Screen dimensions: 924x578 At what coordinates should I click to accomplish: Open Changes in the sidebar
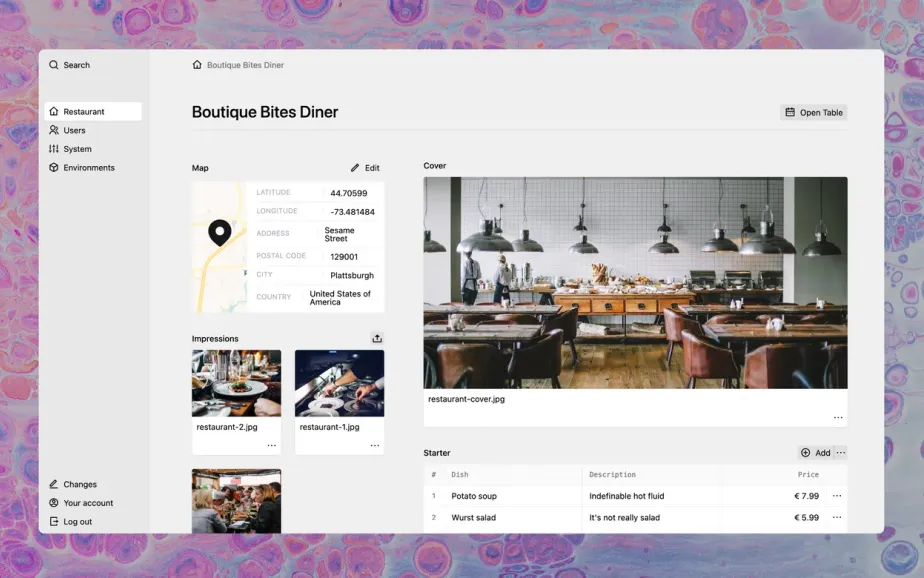point(80,485)
